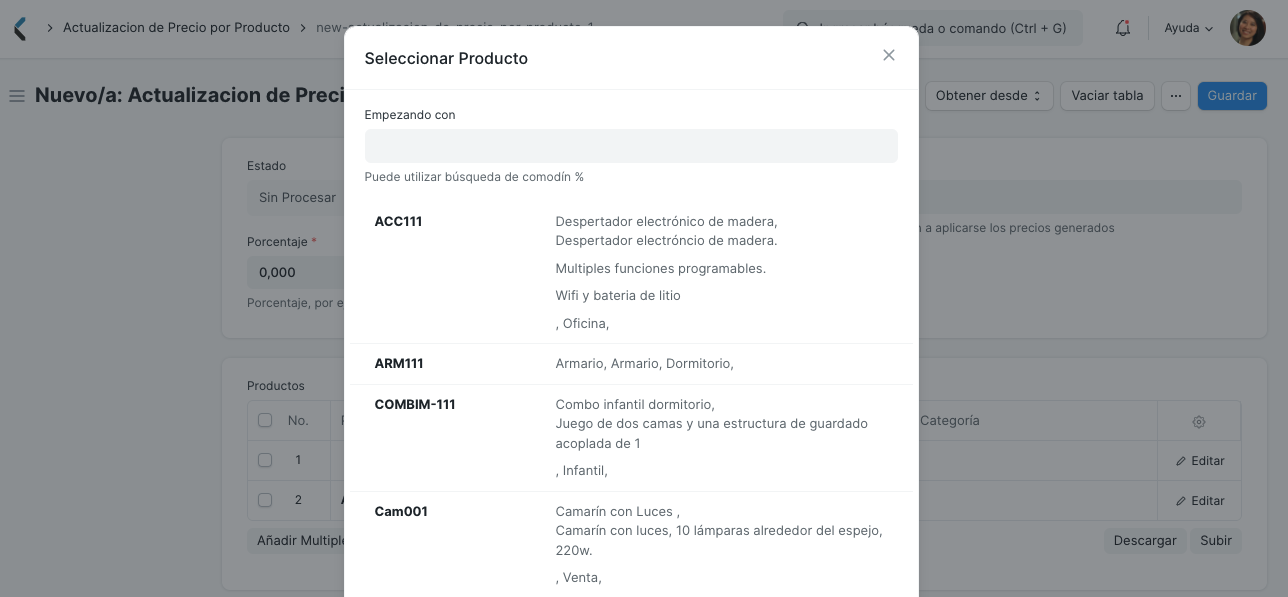This screenshot has width=1288, height=597.
Task: Check the select-all checkbox in the Productos table
Action: [265, 420]
